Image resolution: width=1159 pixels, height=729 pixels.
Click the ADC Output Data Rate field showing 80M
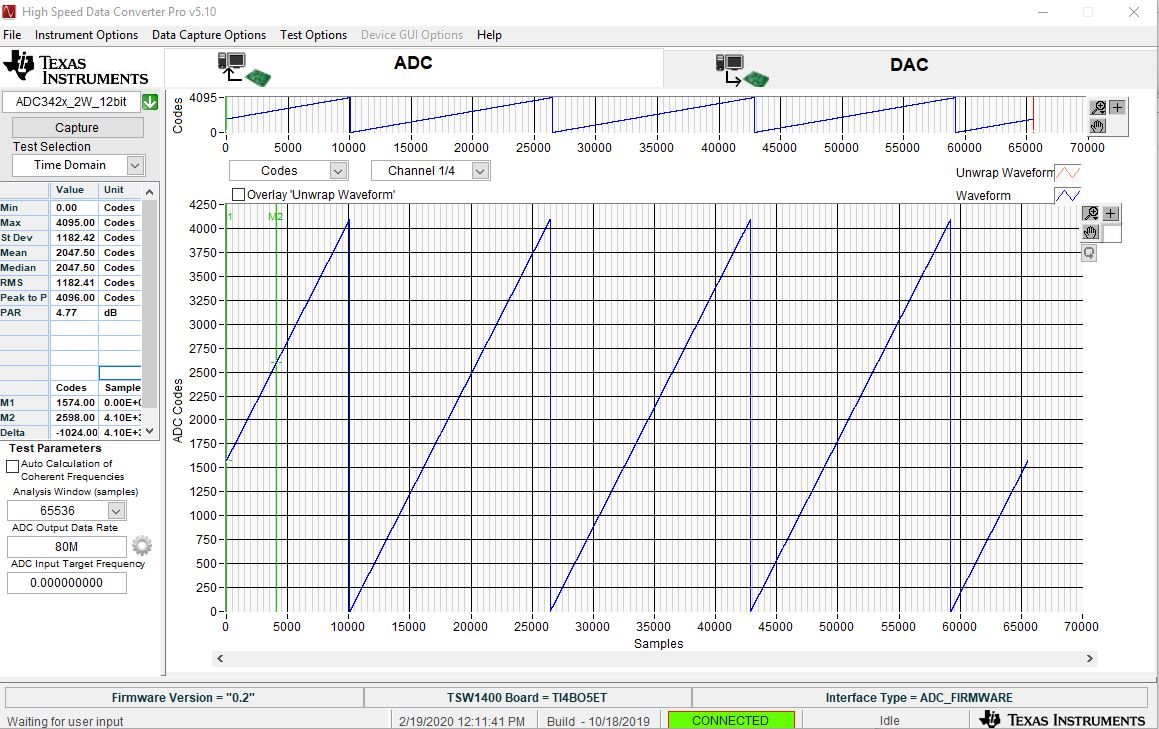tap(67, 546)
